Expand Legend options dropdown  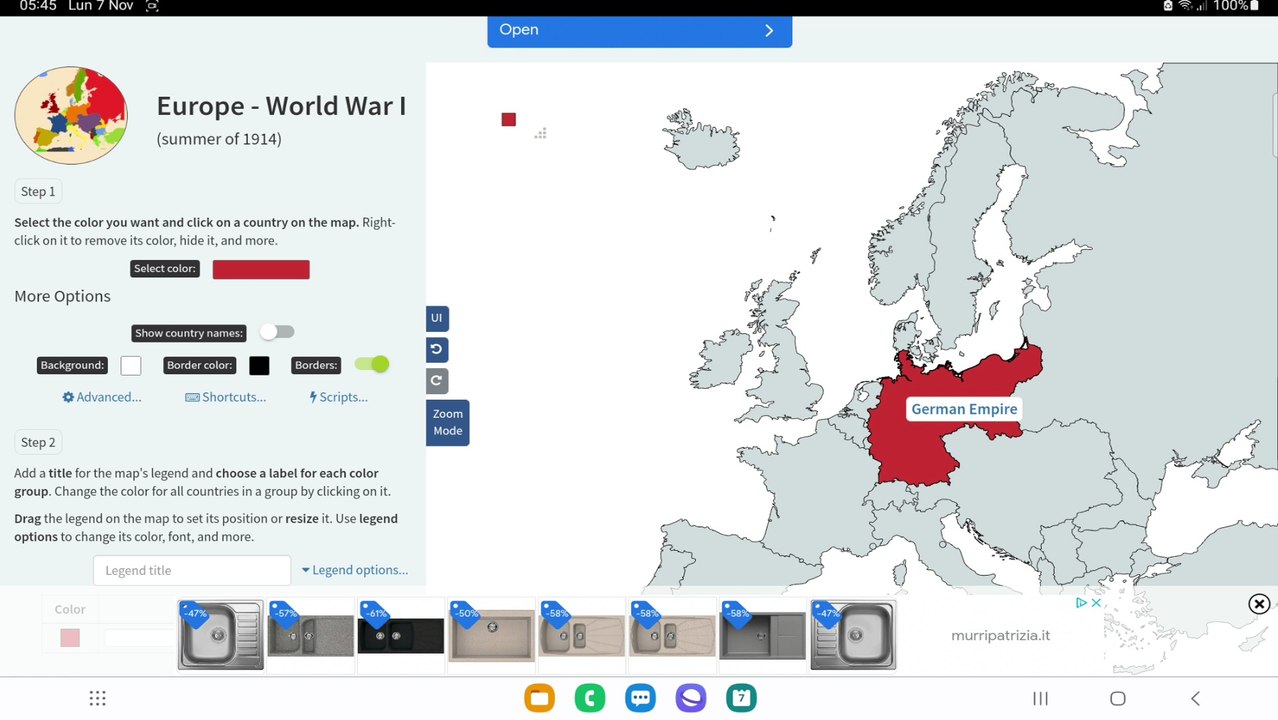(x=355, y=570)
